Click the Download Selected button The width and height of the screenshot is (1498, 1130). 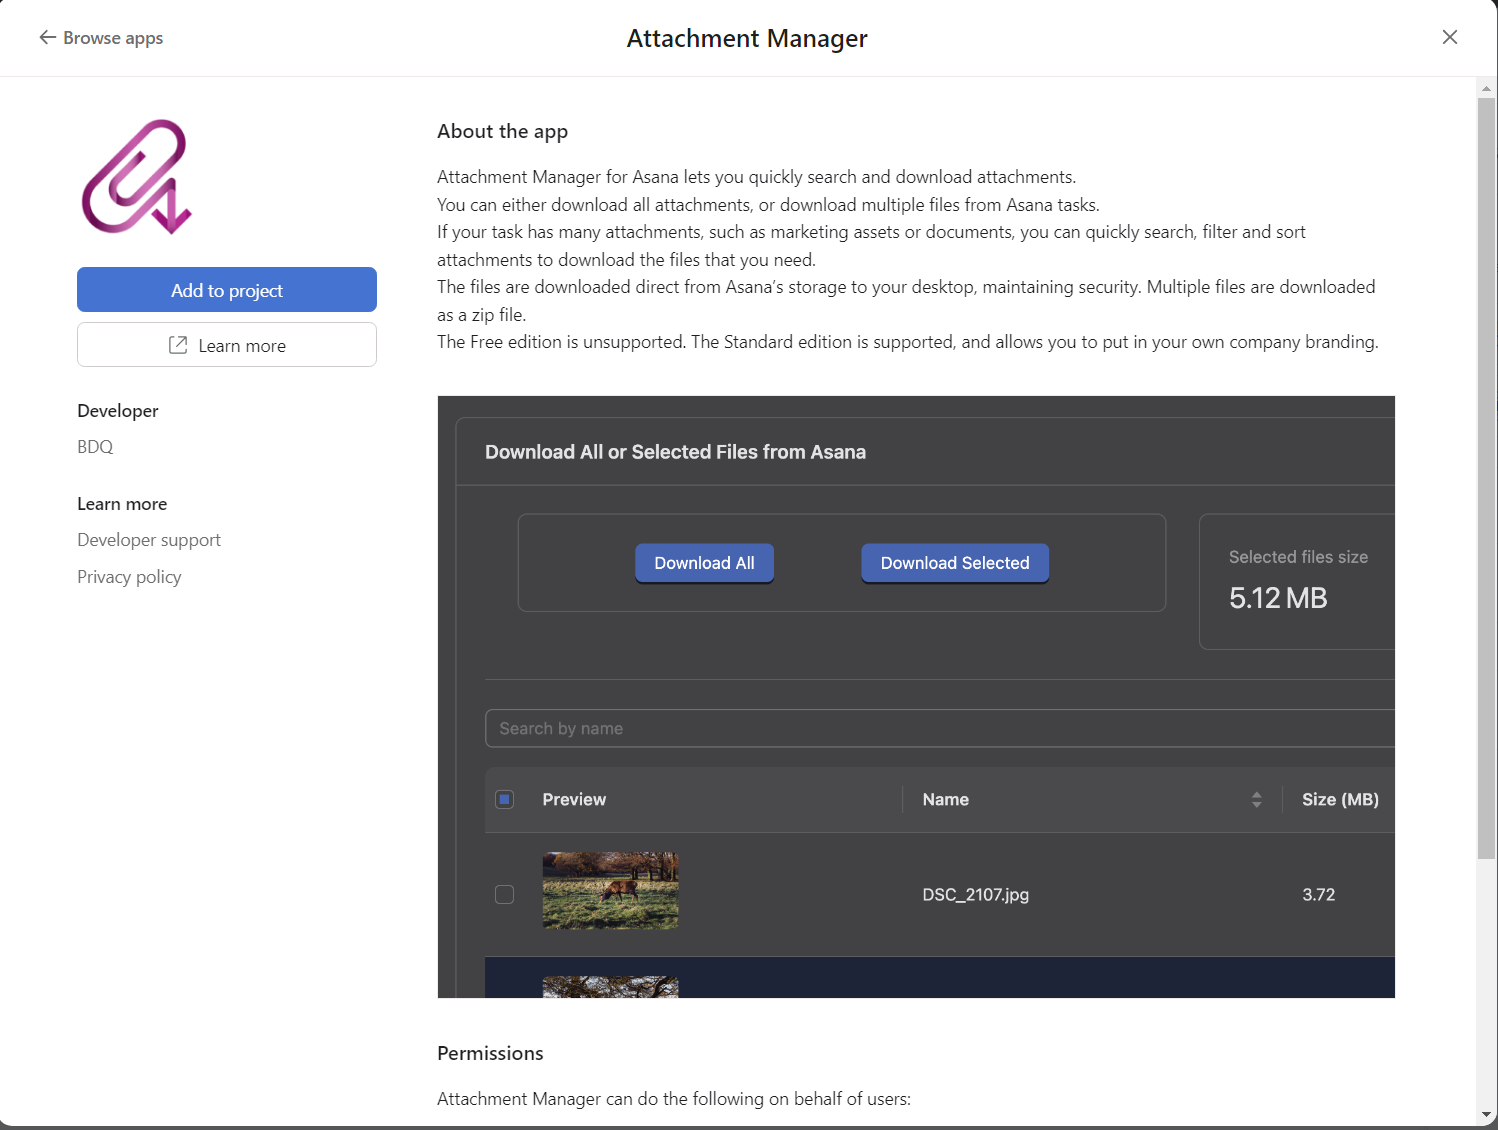coord(954,563)
